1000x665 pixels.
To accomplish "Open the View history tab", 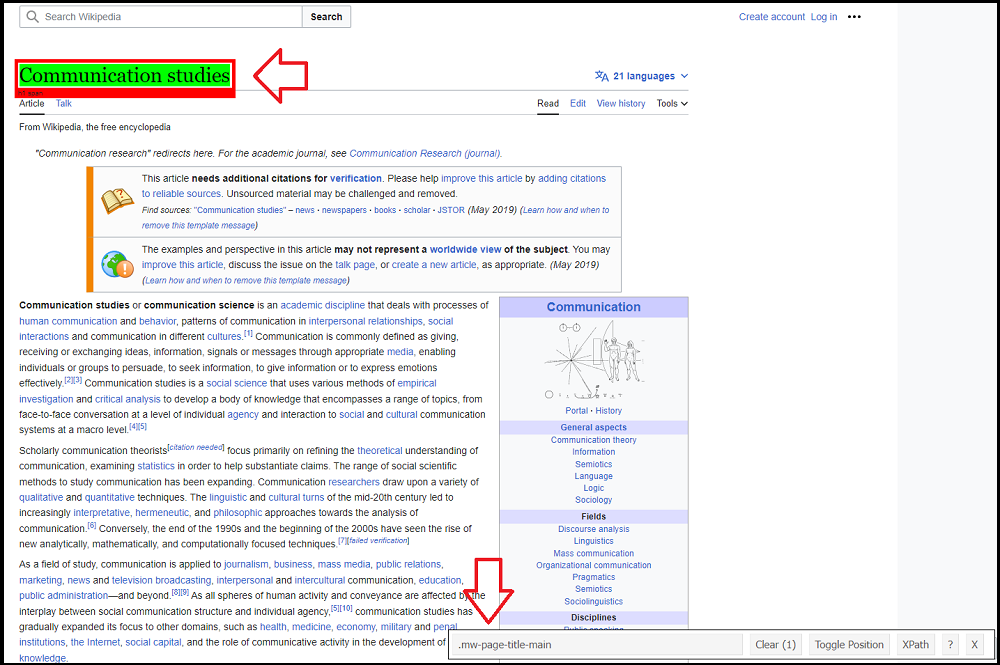I will point(621,104).
